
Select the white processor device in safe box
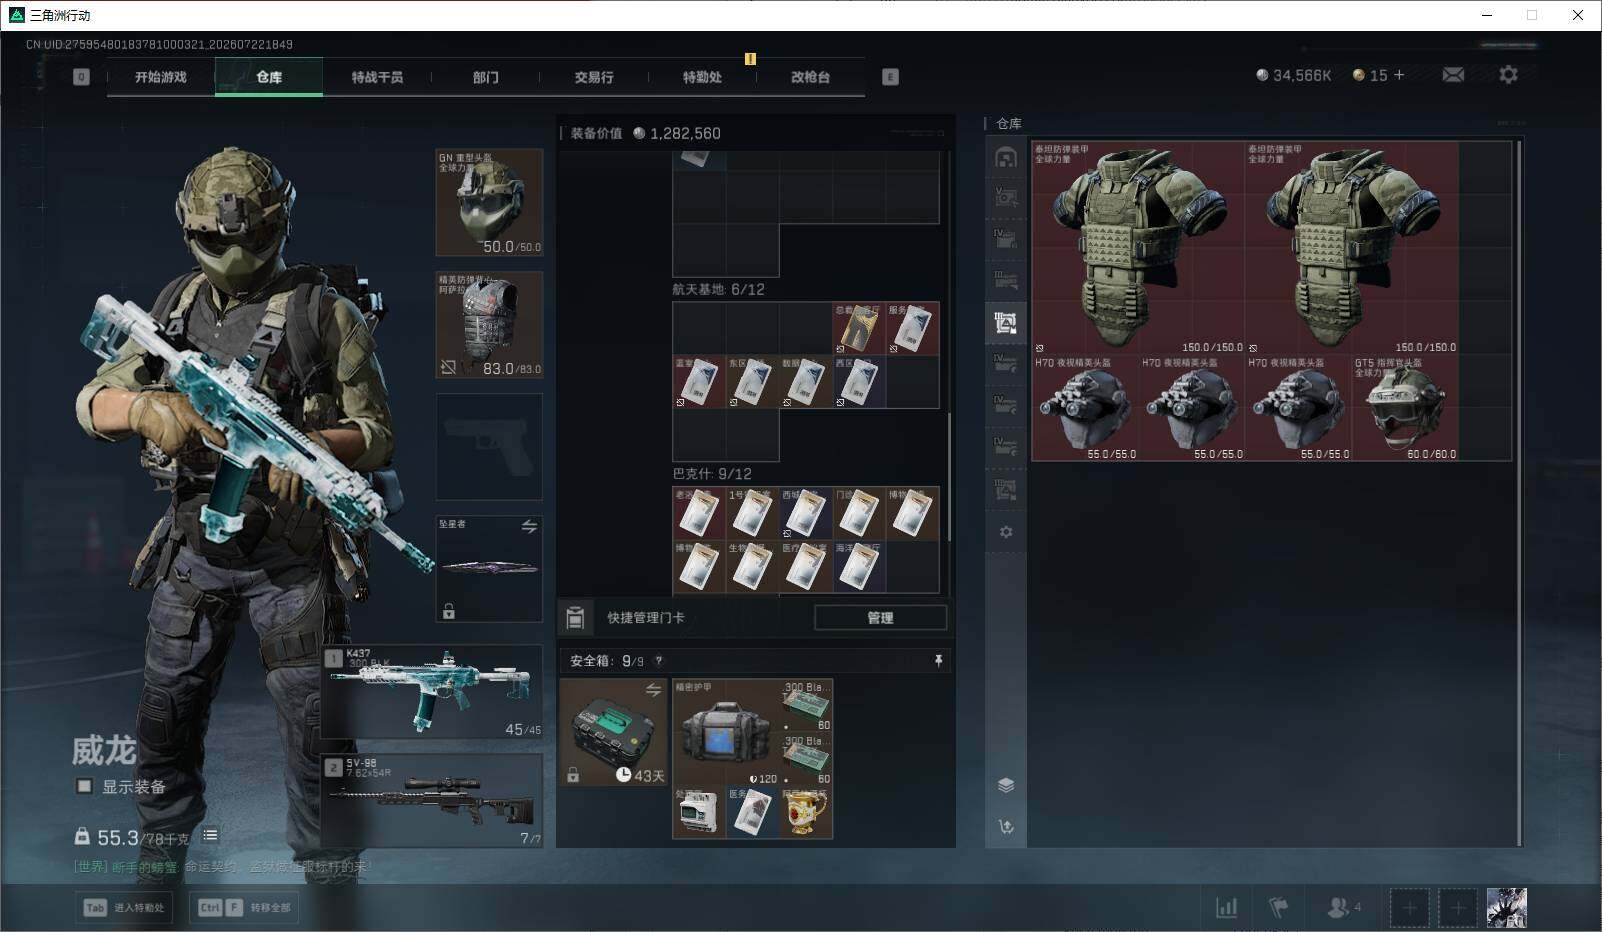click(699, 813)
